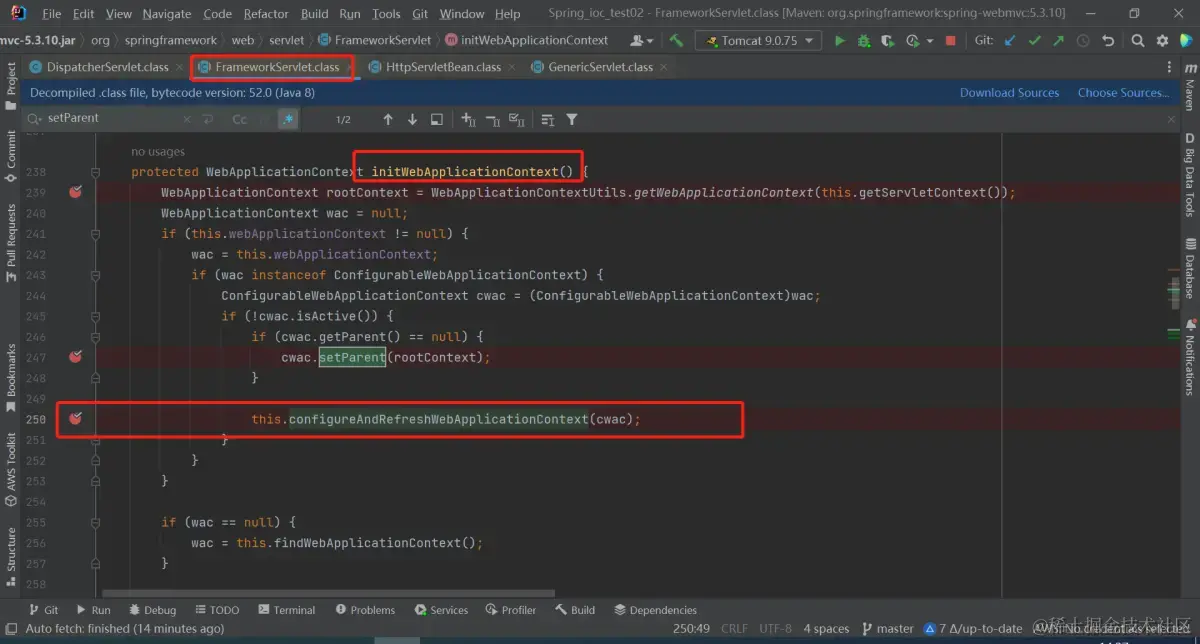
Task: Open the Navigate menu
Action: pos(166,14)
